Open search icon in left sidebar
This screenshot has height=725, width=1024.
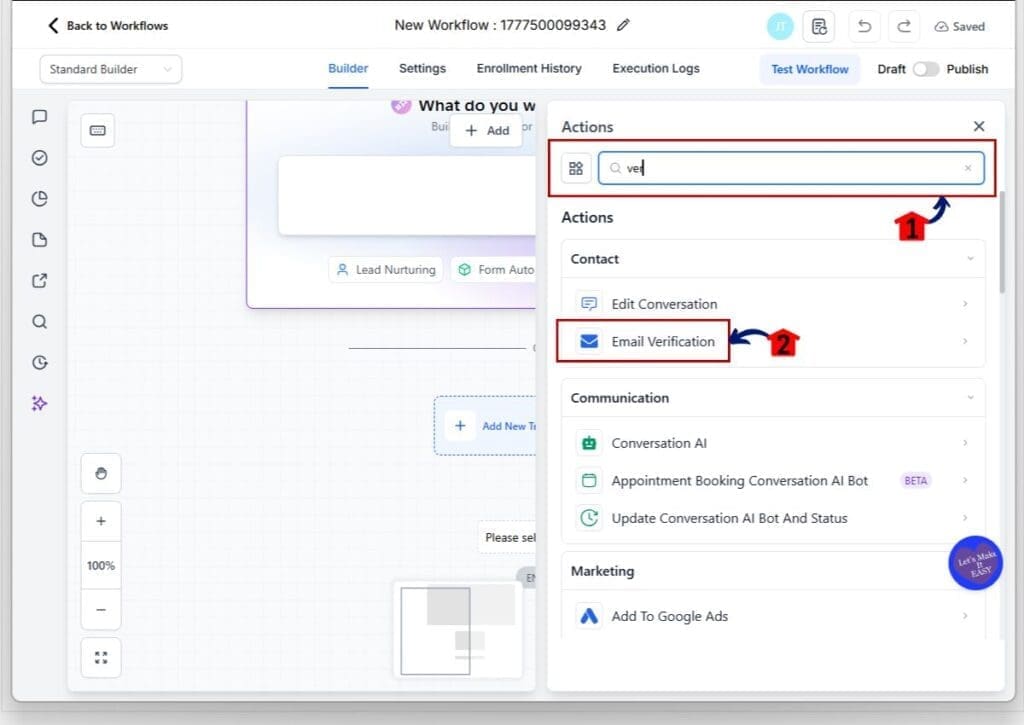pos(40,322)
